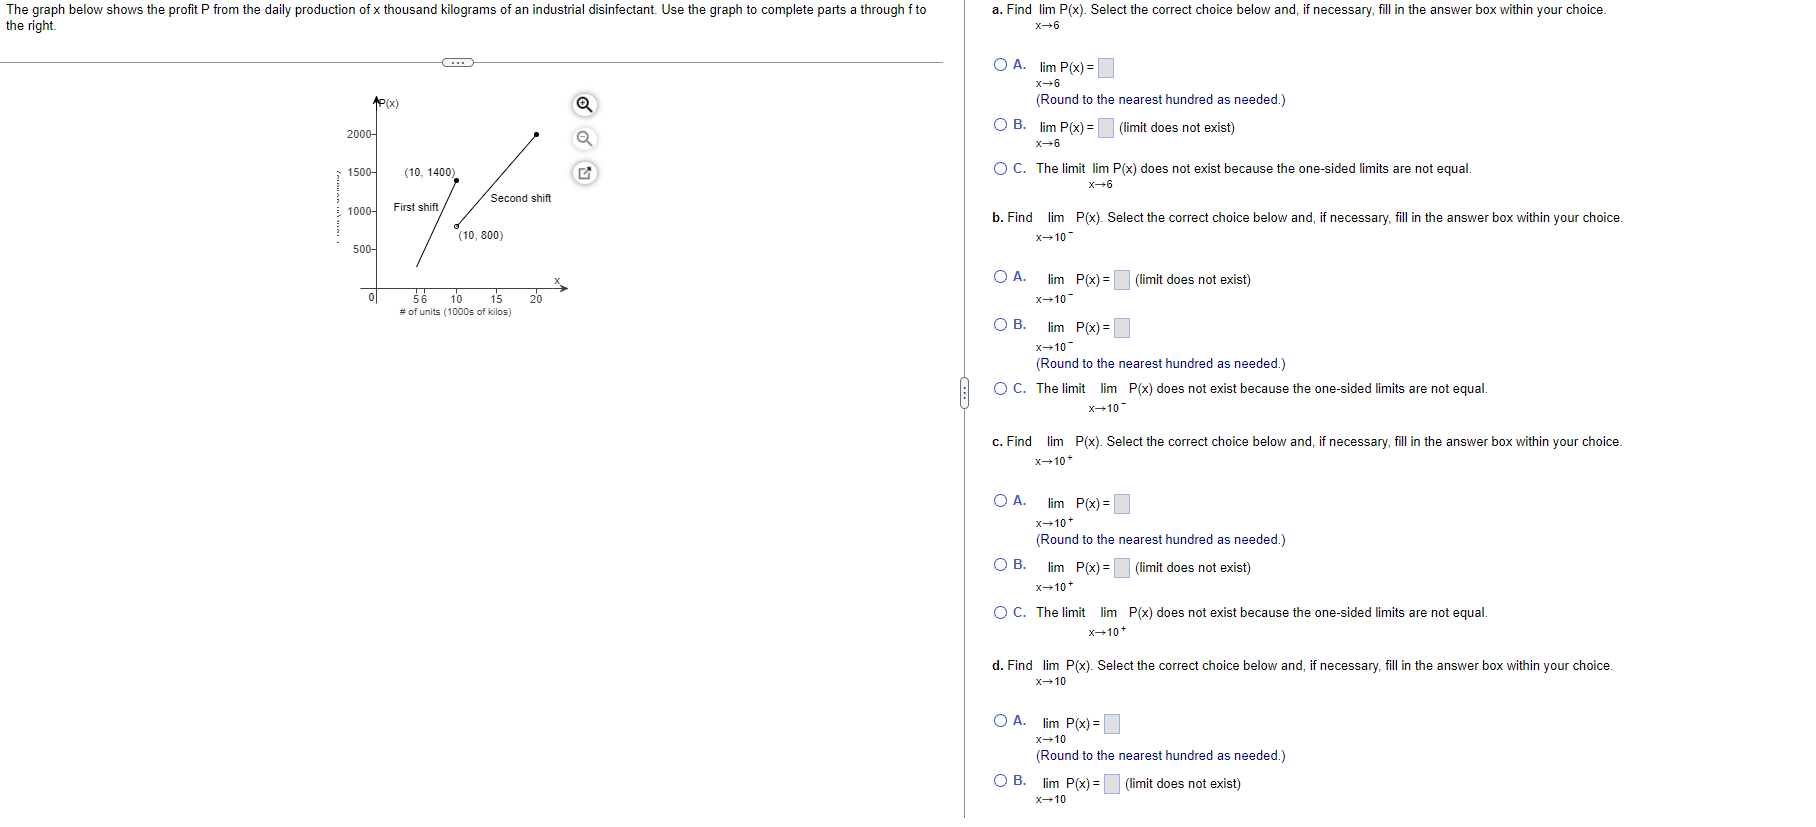Click the 'First shift' graph label
This screenshot has height=827, width=1816.
coord(416,208)
